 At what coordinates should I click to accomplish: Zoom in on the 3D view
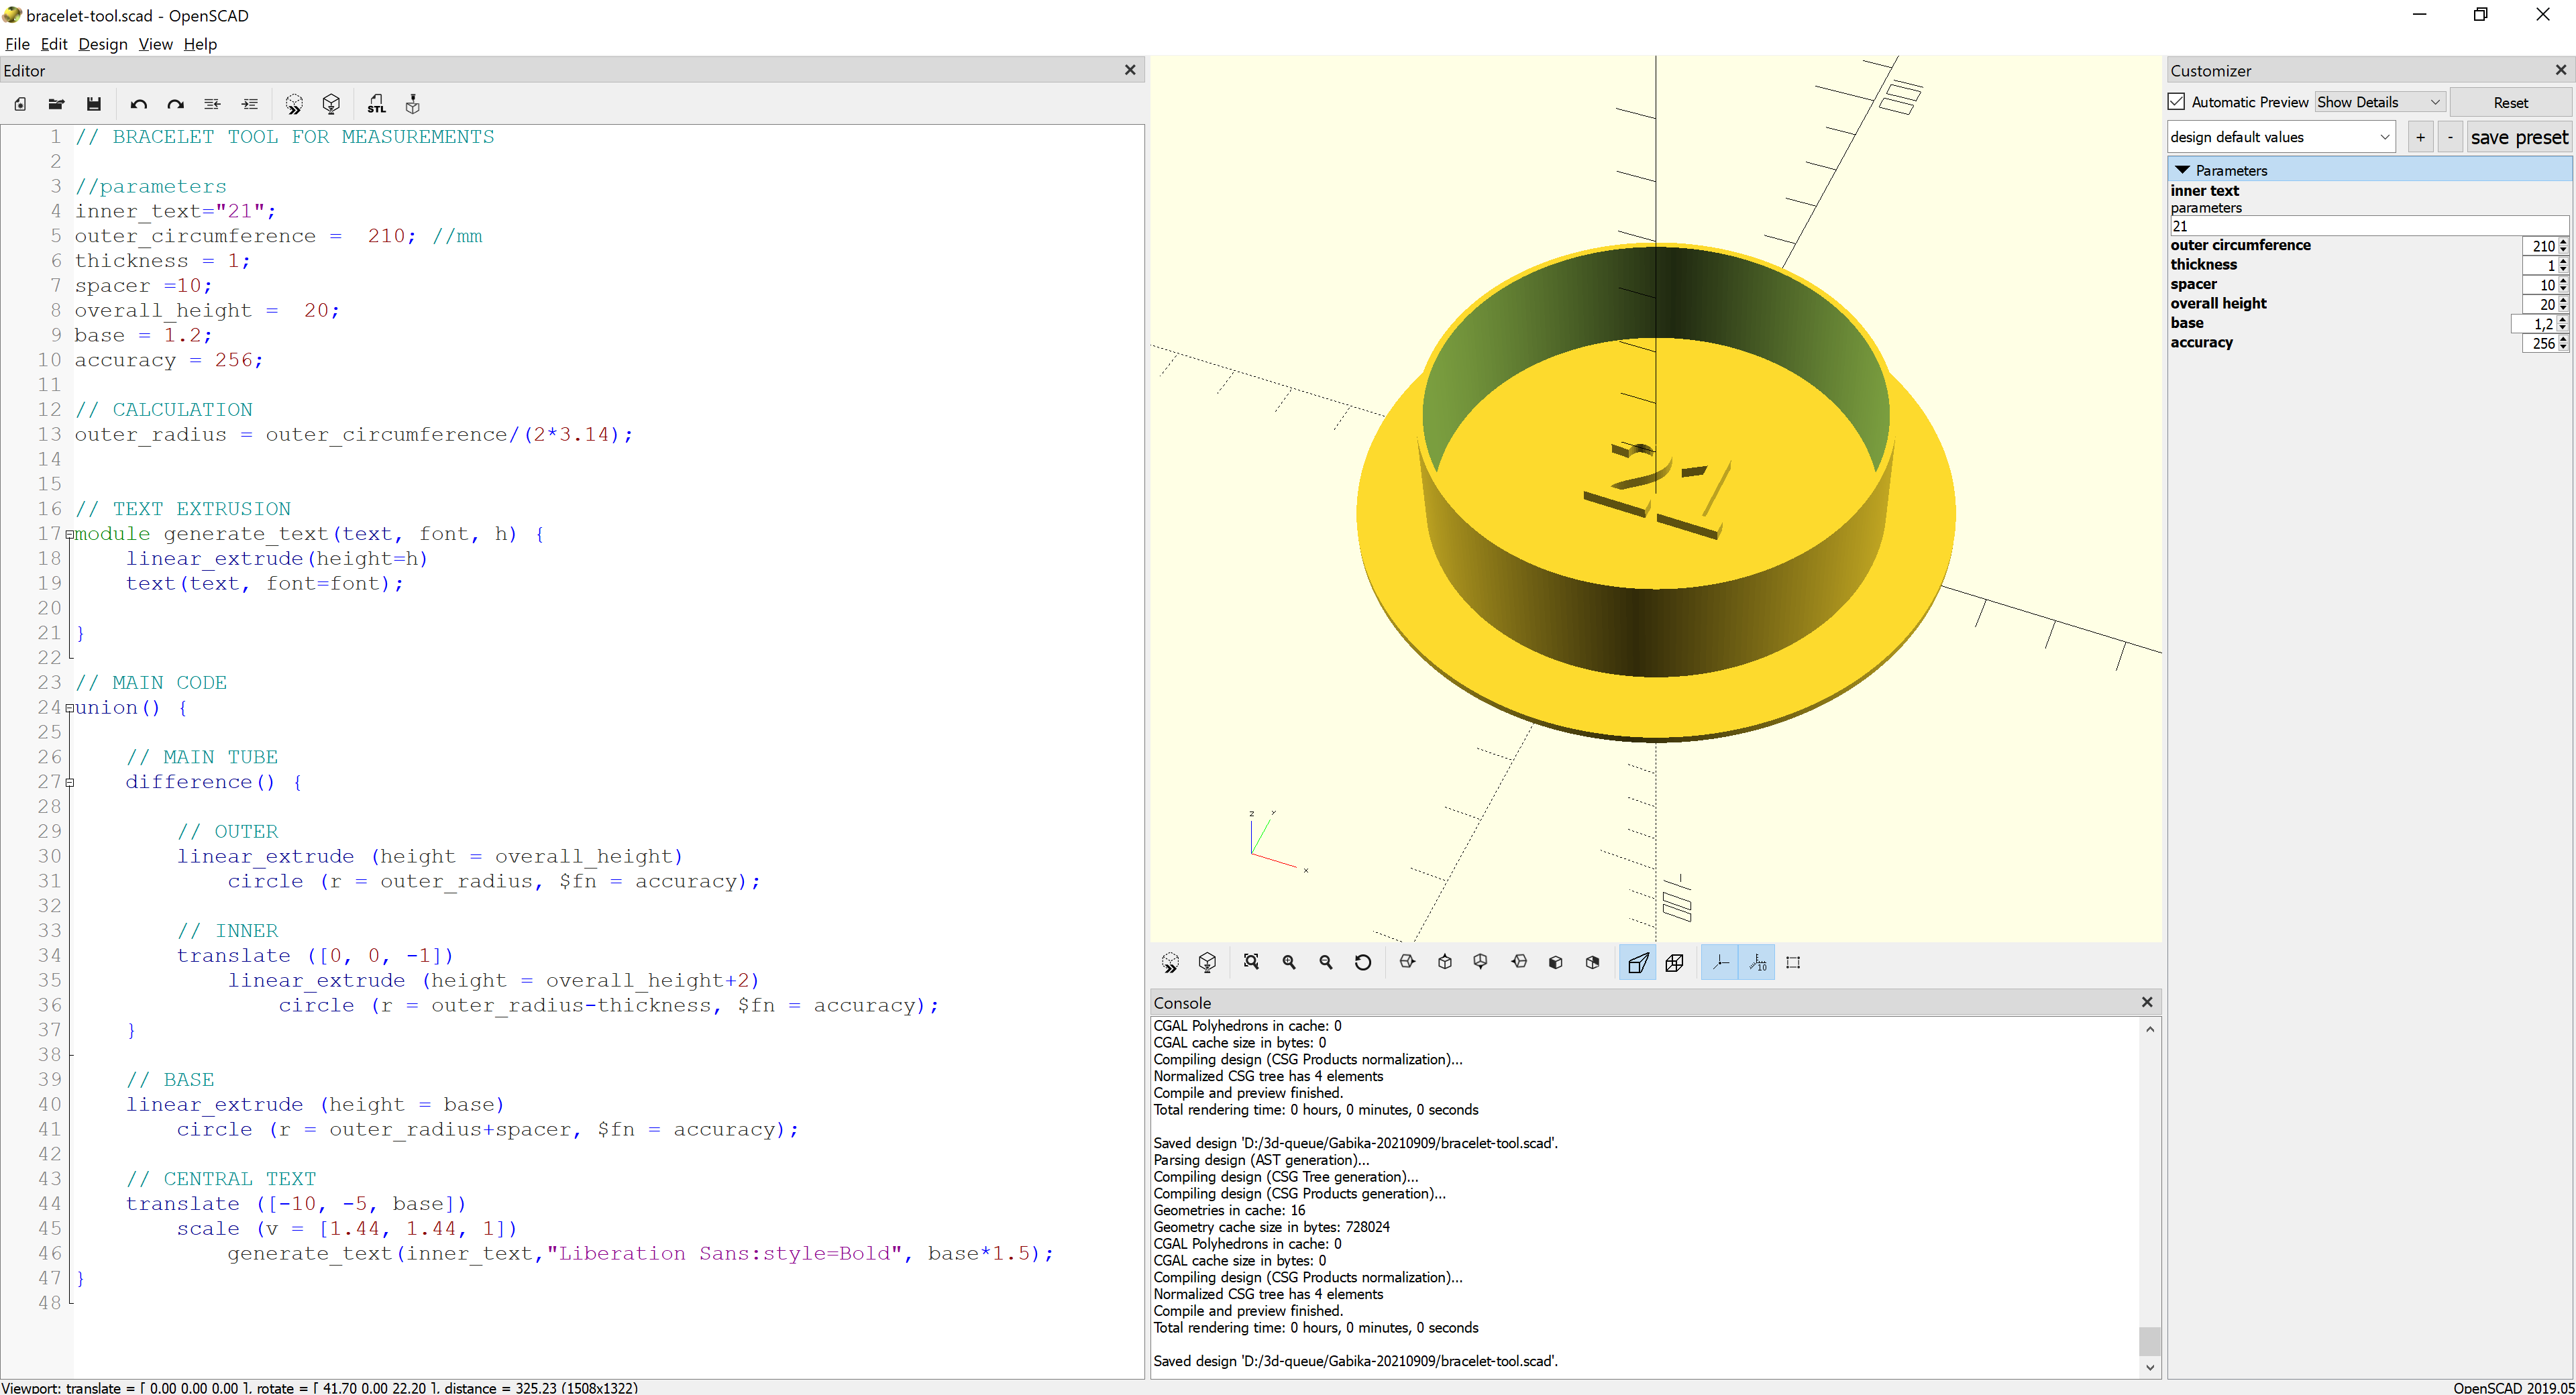click(1289, 962)
